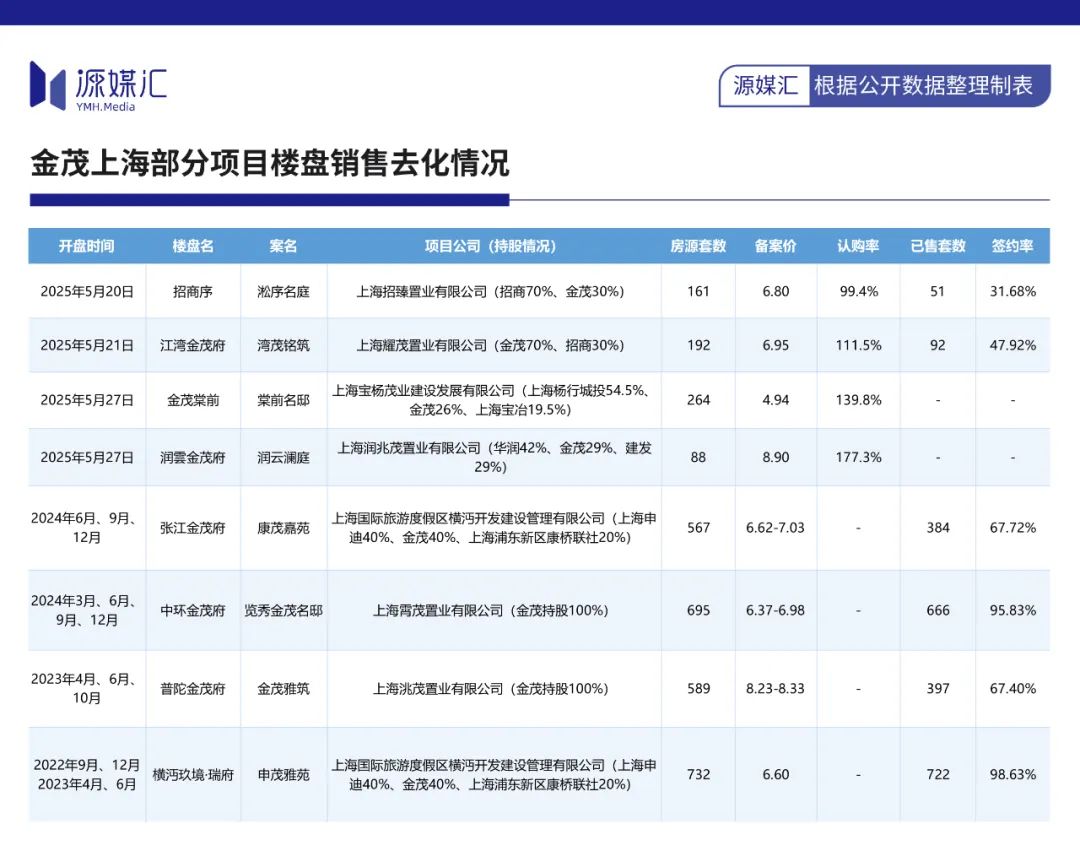Screen dimensions: 1080x851
Task: Select the date cell '2025年5月20日'
Action: [87, 291]
